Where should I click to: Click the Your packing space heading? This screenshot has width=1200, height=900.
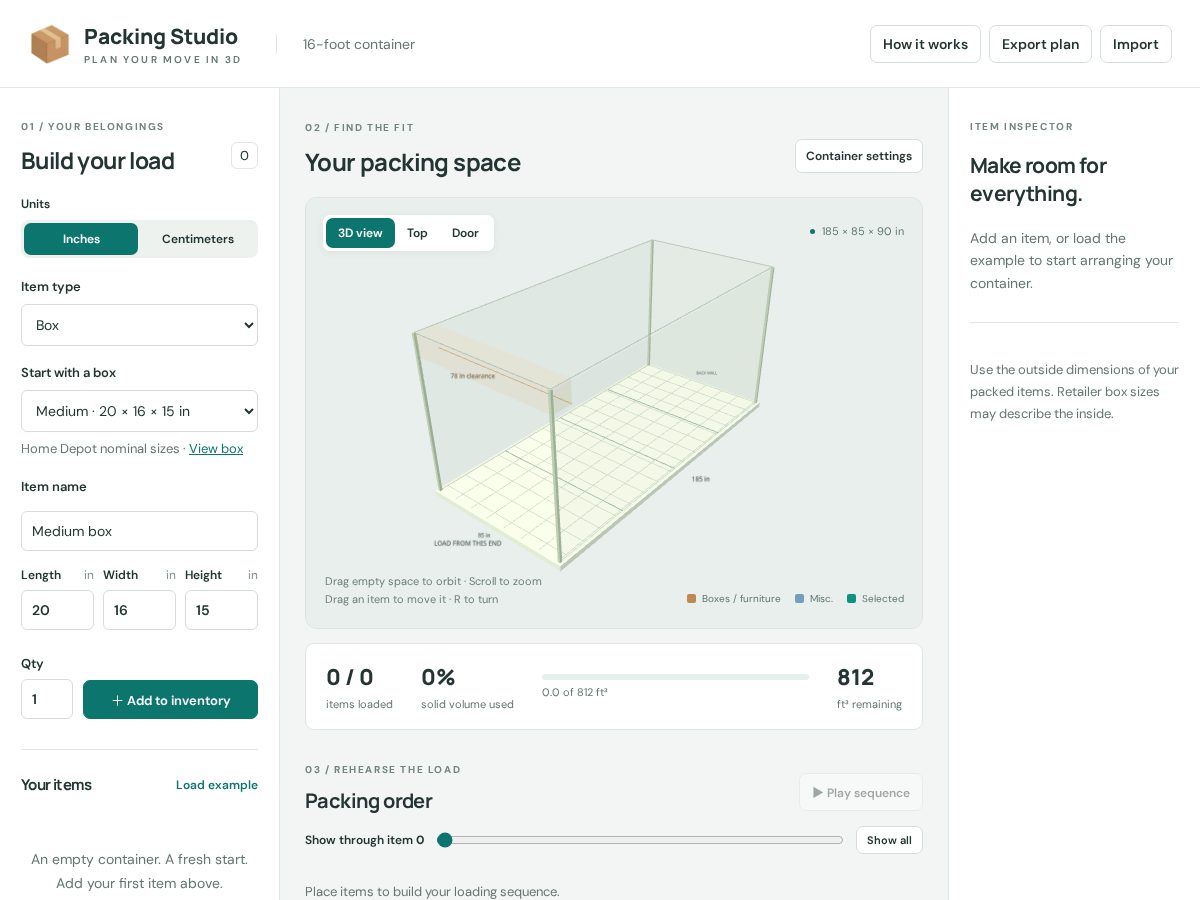pyautogui.click(x=412, y=163)
